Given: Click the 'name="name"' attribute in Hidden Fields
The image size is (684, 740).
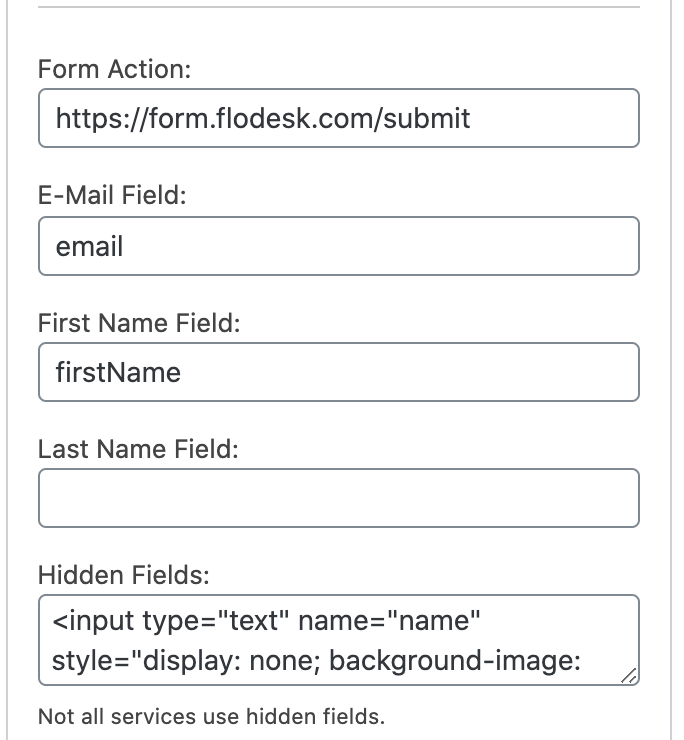Looking at the screenshot, I should coord(390,623).
